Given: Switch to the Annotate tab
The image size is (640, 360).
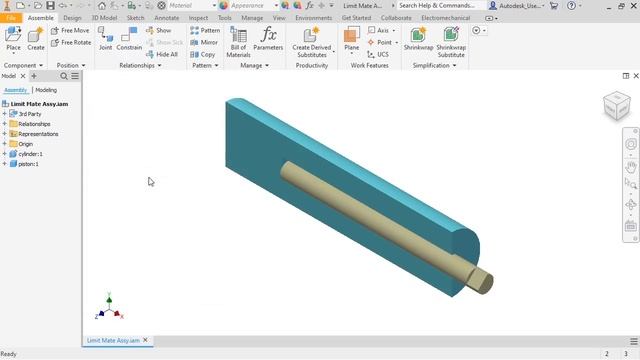Looking at the screenshot, I should [x=167, y=18].
